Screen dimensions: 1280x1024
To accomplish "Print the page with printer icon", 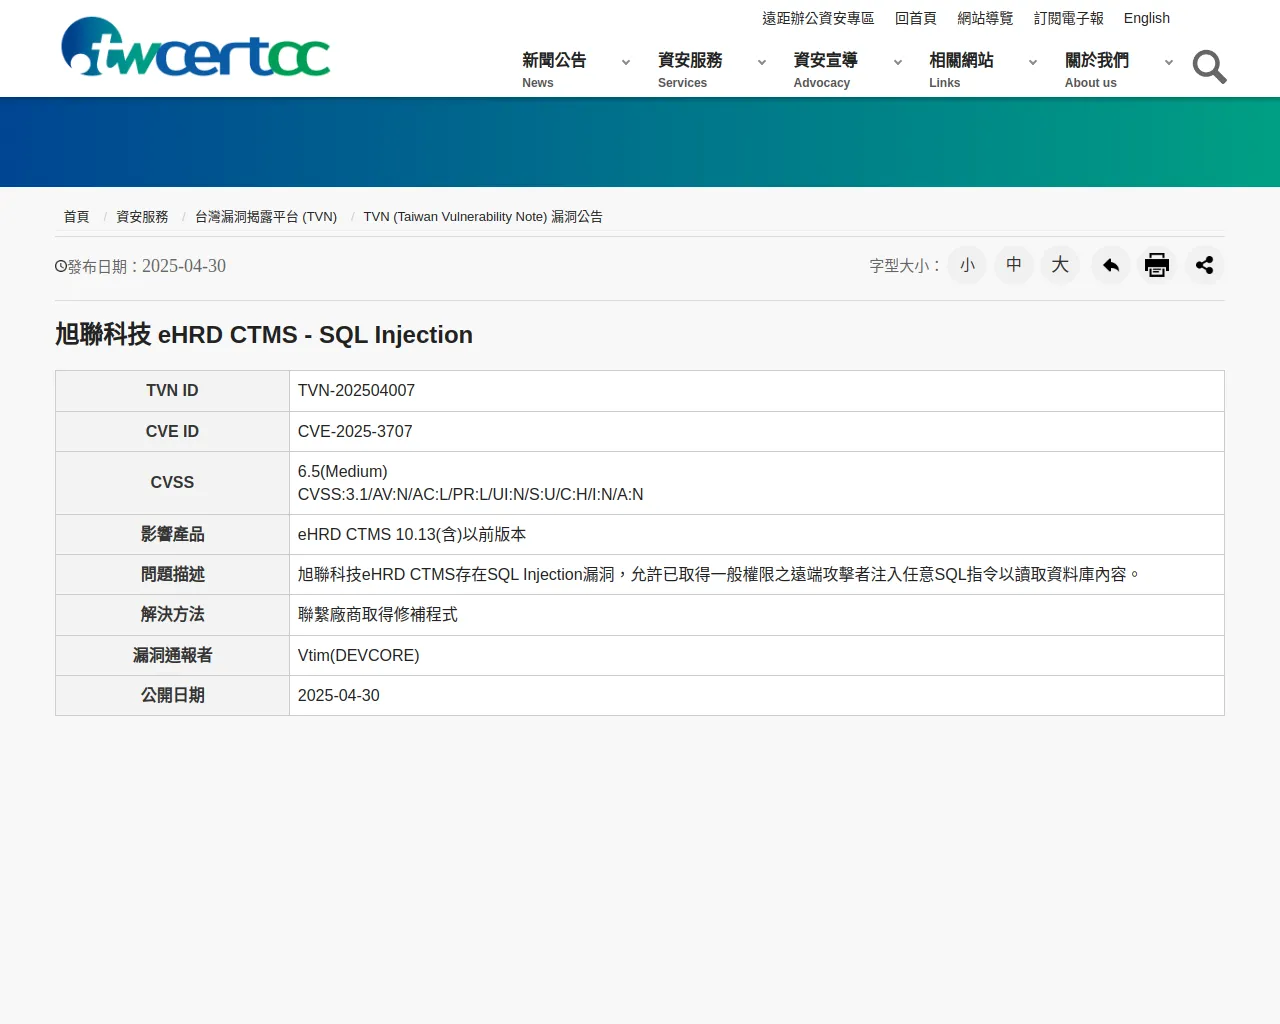I will [1157, 265].
